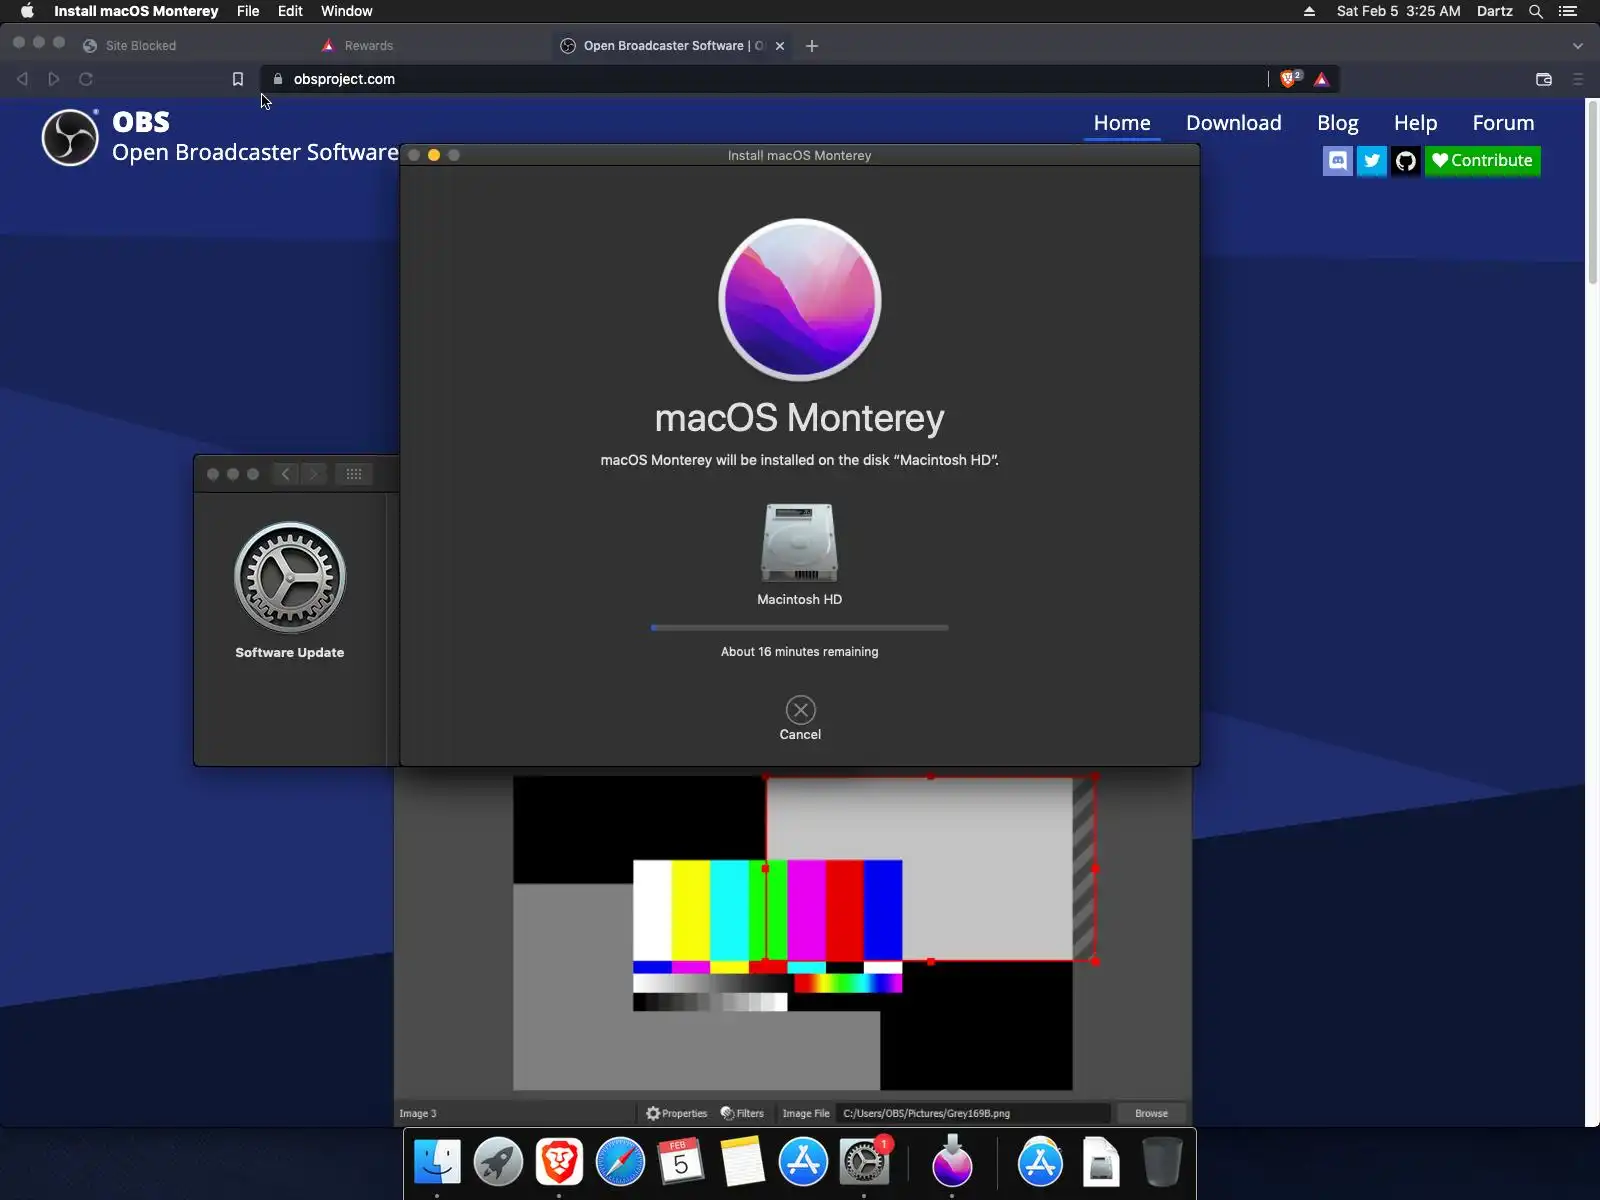
Task: Open the Window menu
Action: 346,11
